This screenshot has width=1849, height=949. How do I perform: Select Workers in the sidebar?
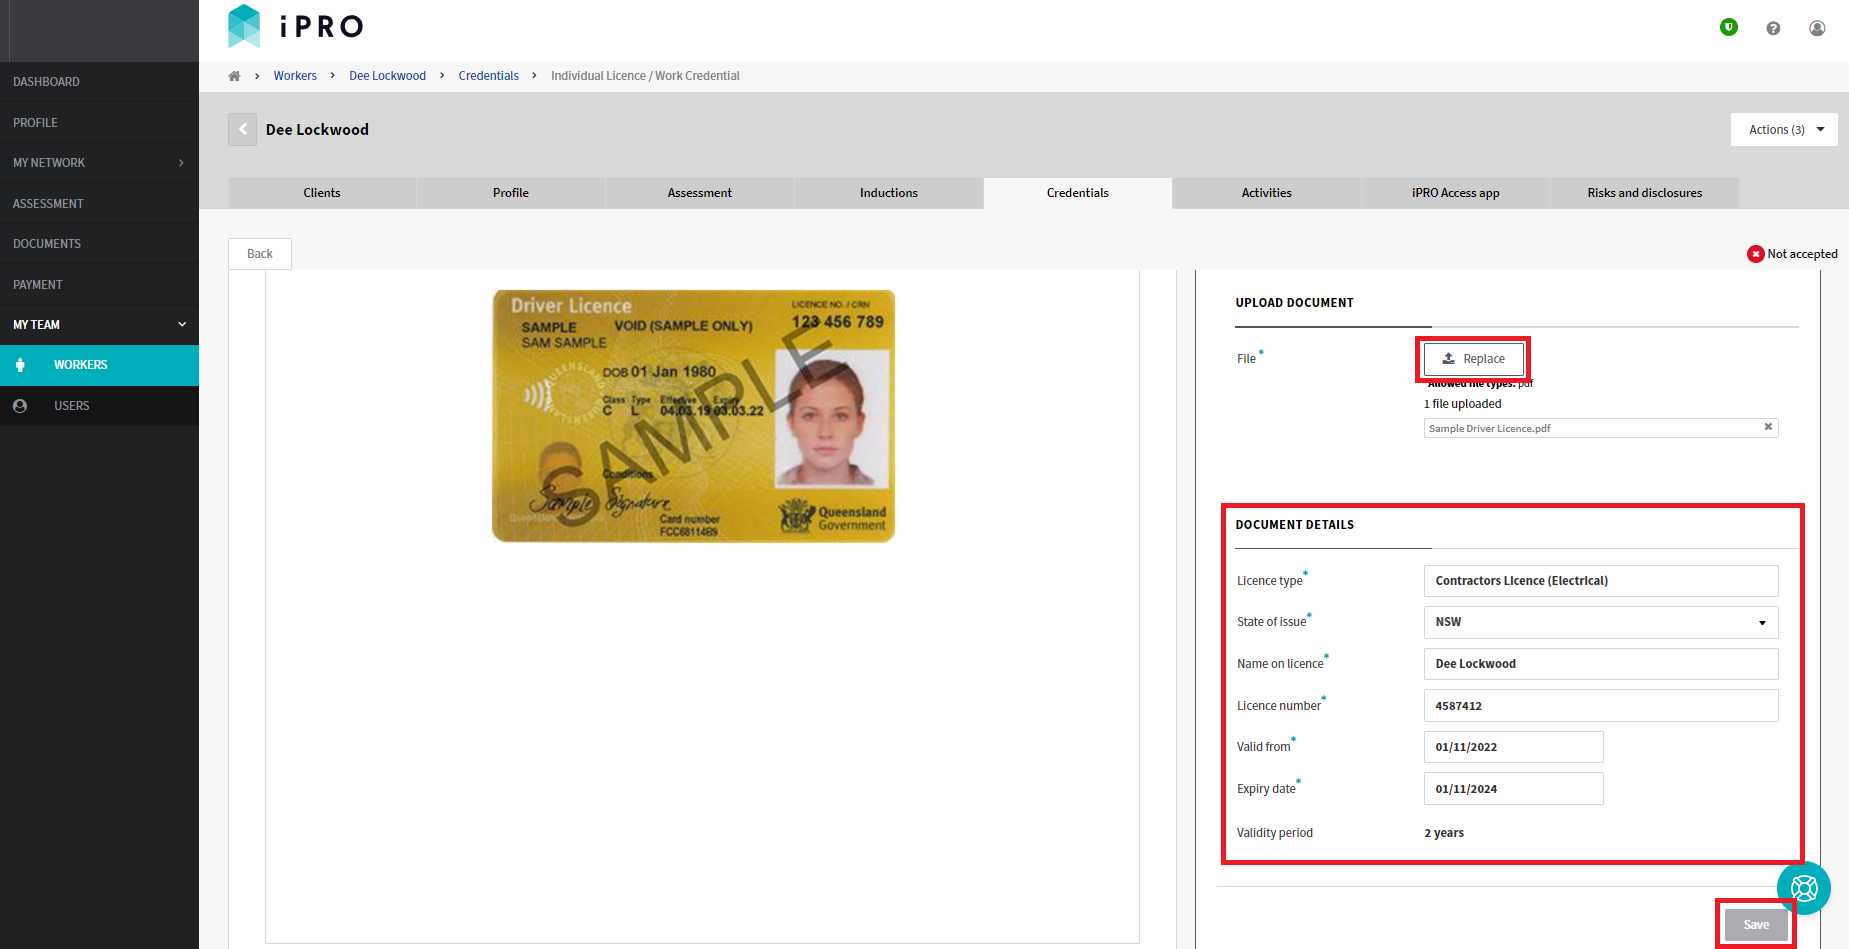pyautogui.click(x=99, y=365)
